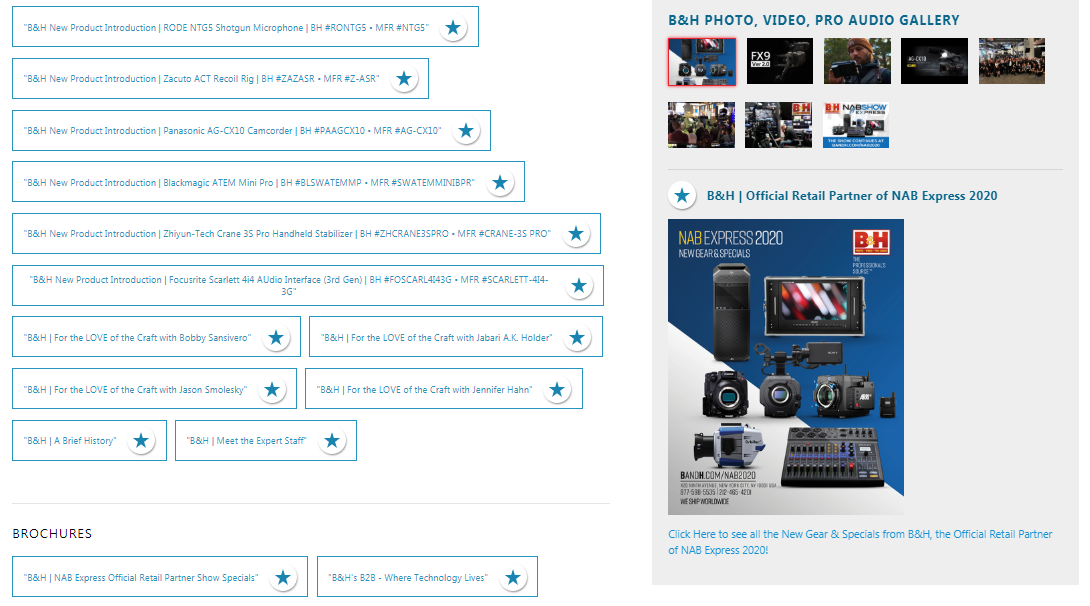Image resolution: width=1090 pixels, height=606 pixels.
Task: Star the B&H's B2B brochure
Action: point(513,578)
